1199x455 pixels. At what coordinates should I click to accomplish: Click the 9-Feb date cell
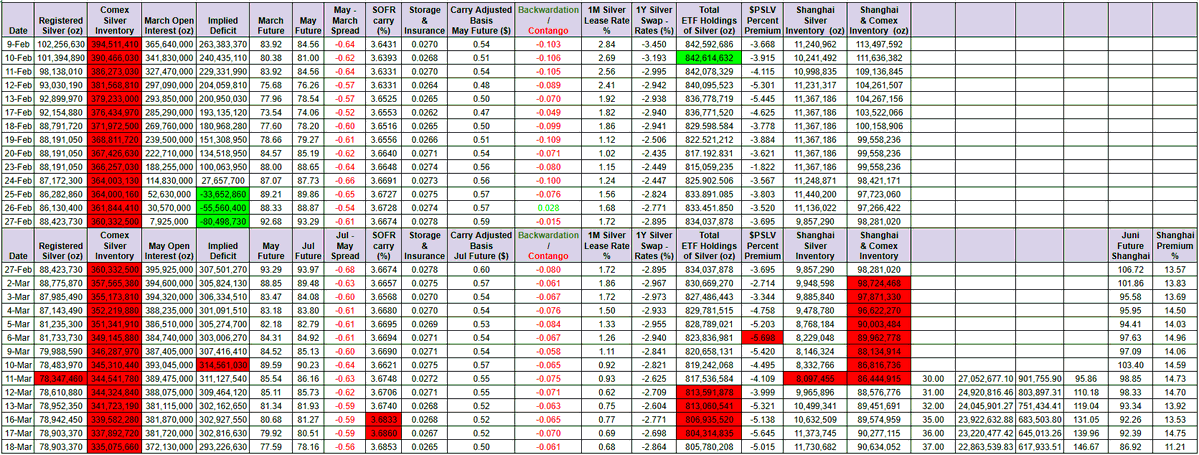tap(18, 44)
